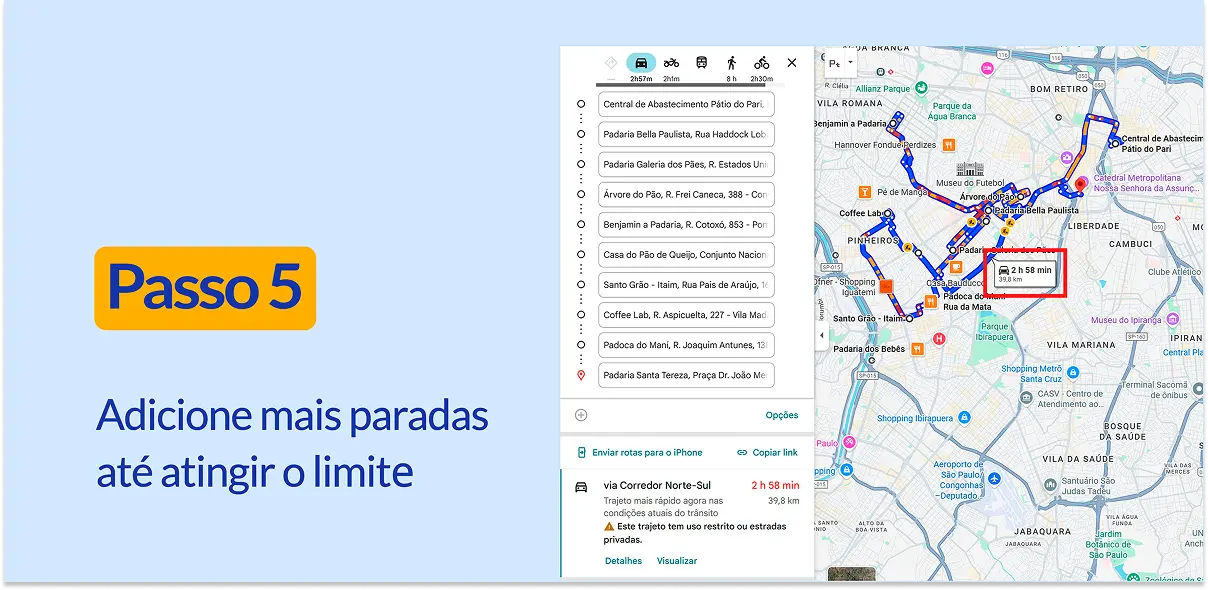Image resolution: width=1208 pixels, height=590 pixels.
Task: Click the Museu do Futebol museum icon
Action: [971, 169]
